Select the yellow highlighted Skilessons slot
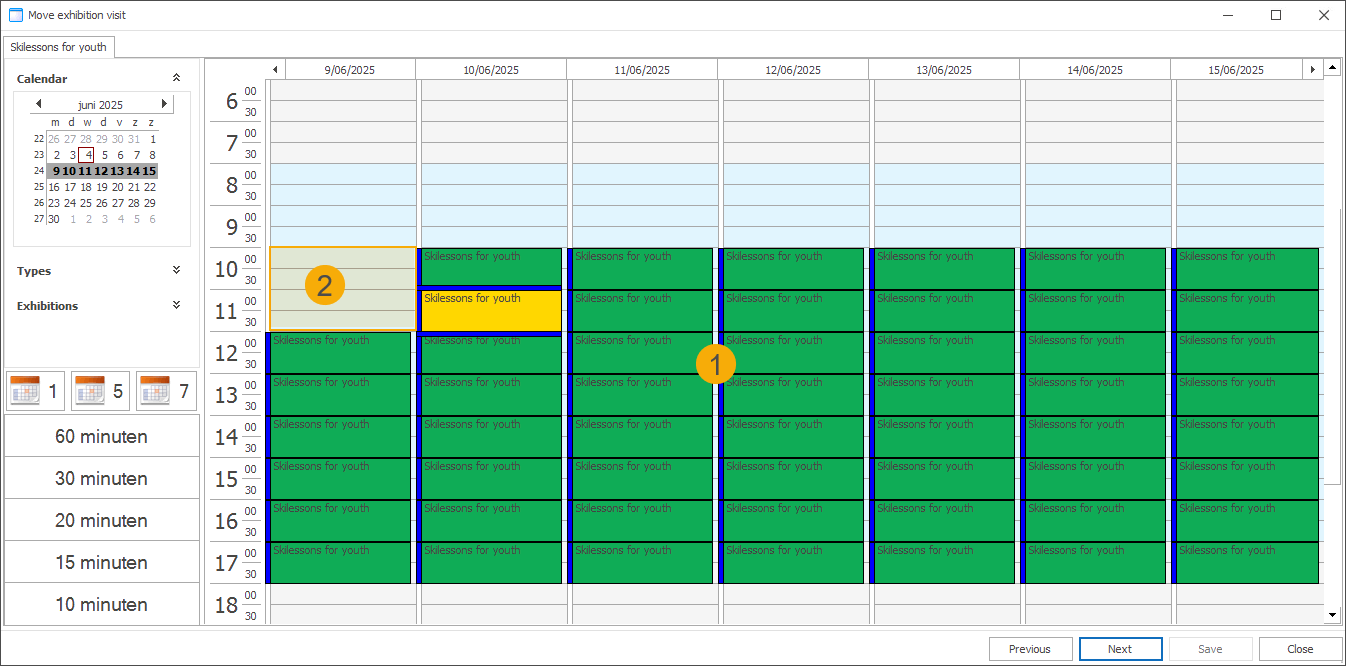 click(x=491, y=311)
